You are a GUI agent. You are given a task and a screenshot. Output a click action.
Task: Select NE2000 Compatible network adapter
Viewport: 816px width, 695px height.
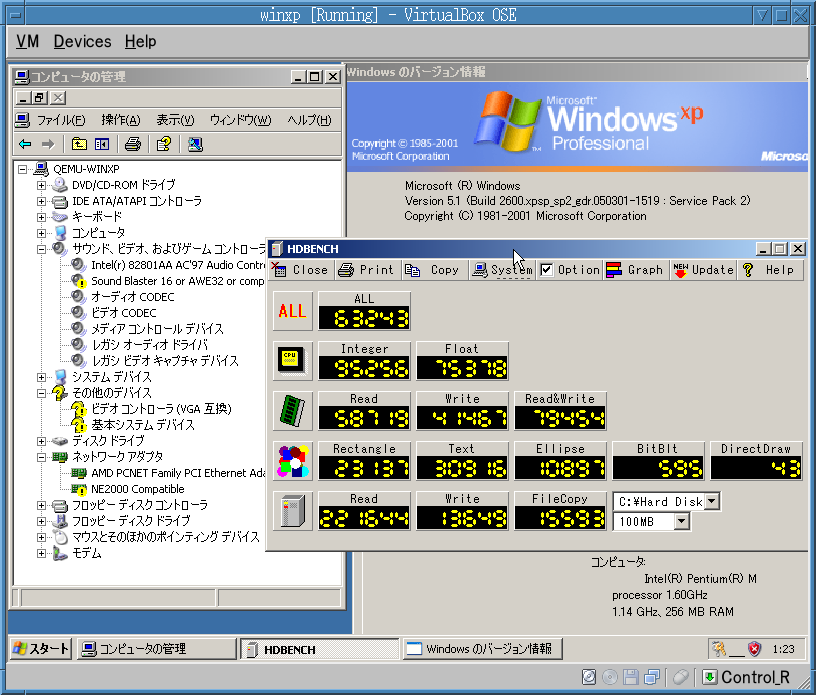pyautogui.click(x=137, y=489)
